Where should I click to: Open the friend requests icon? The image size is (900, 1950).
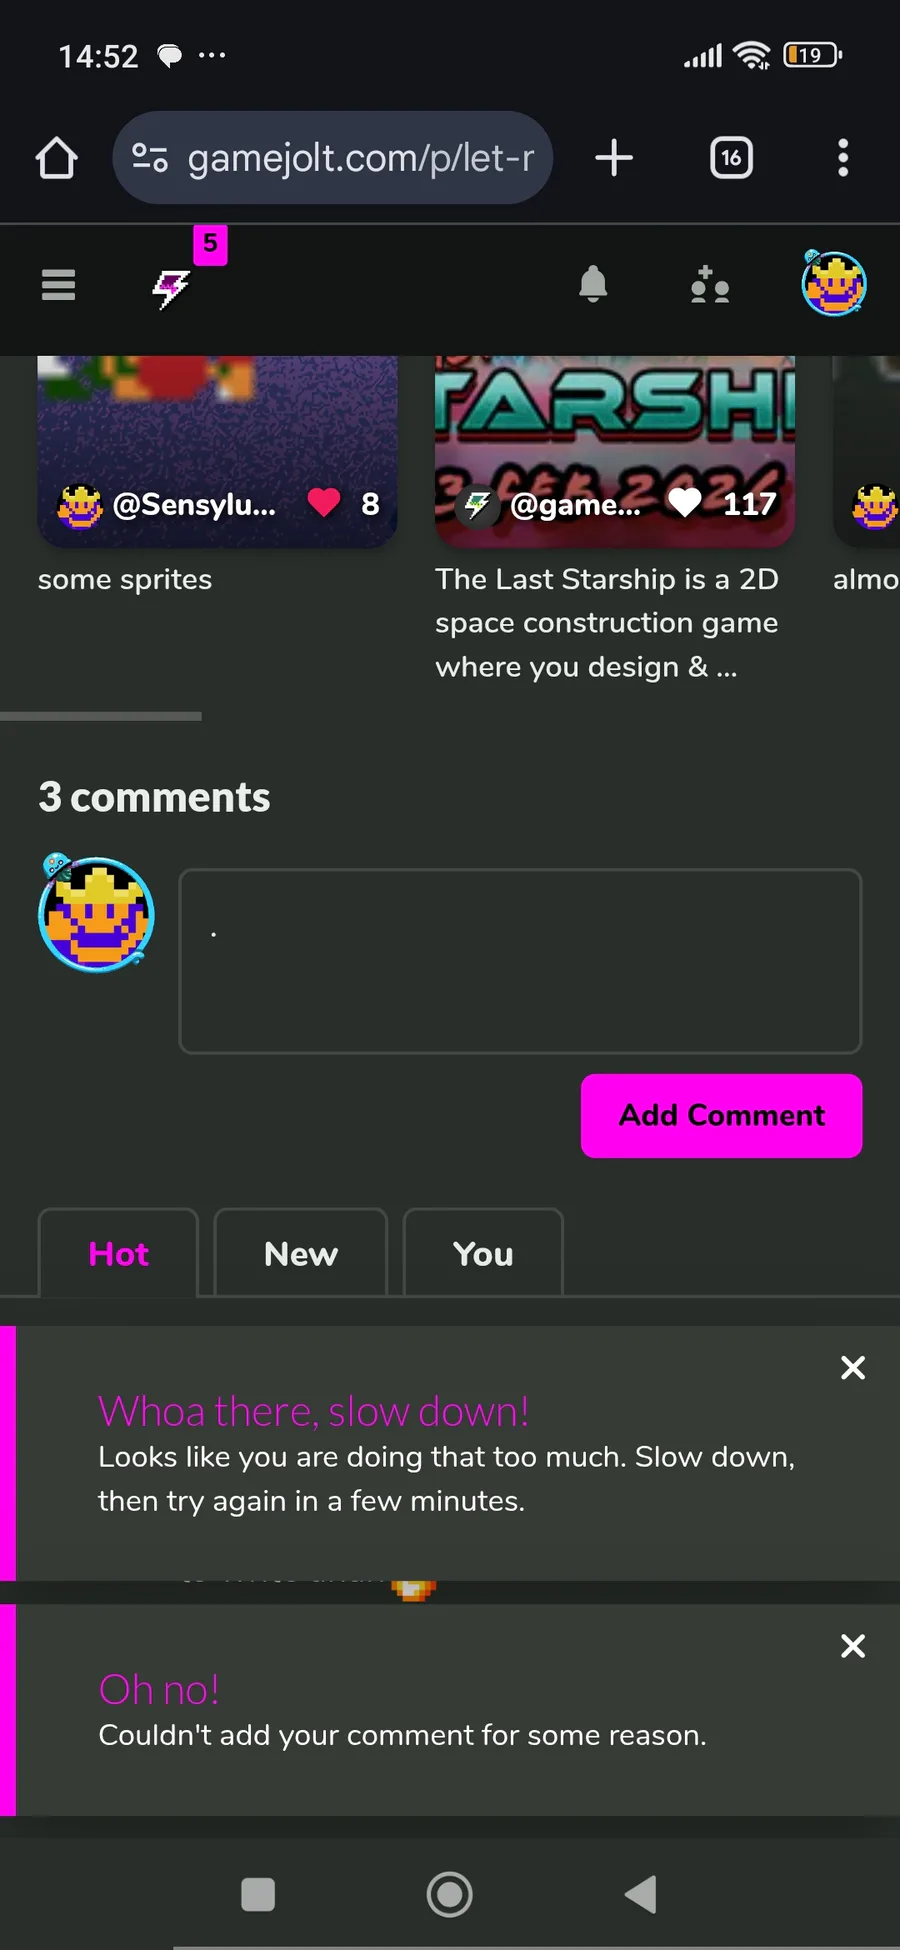(709, 285)
